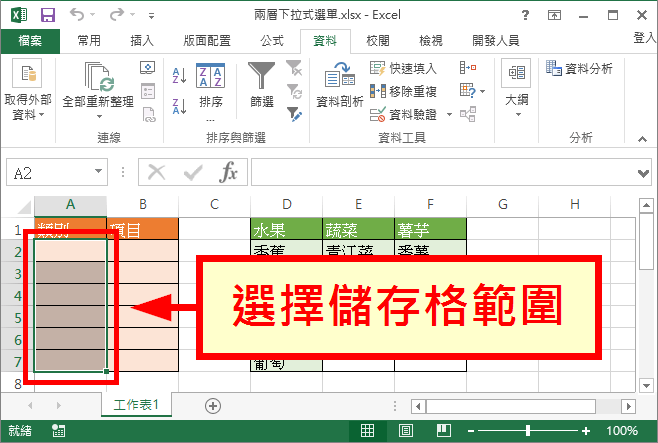Open the 檔案 File tab

point(30,41)
